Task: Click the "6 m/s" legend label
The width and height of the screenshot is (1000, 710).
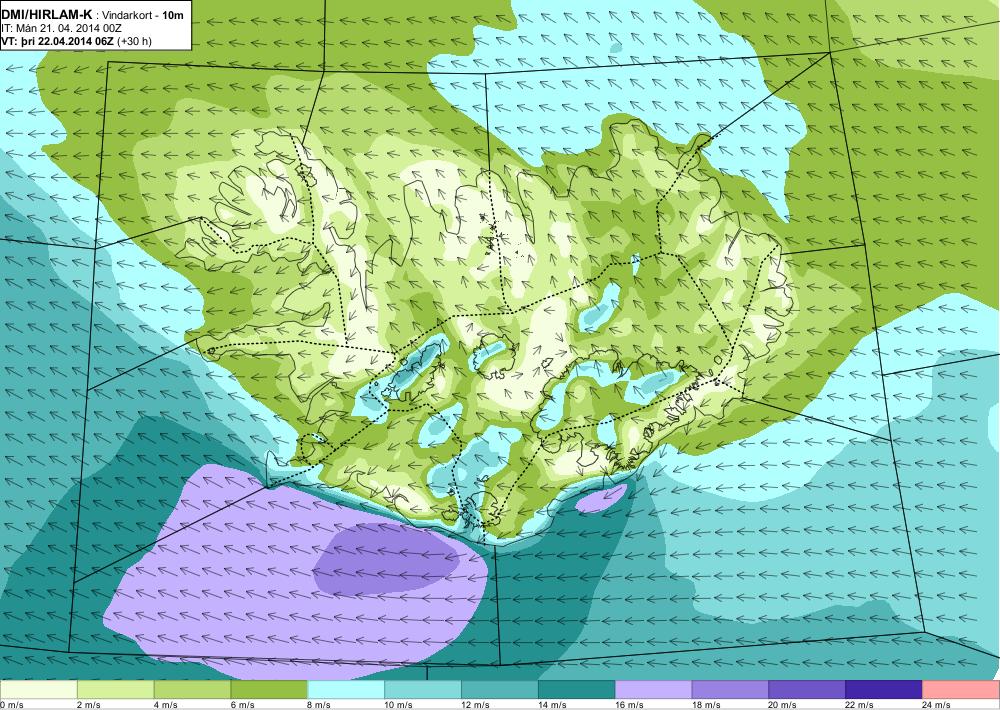Action: click(242, 705)
